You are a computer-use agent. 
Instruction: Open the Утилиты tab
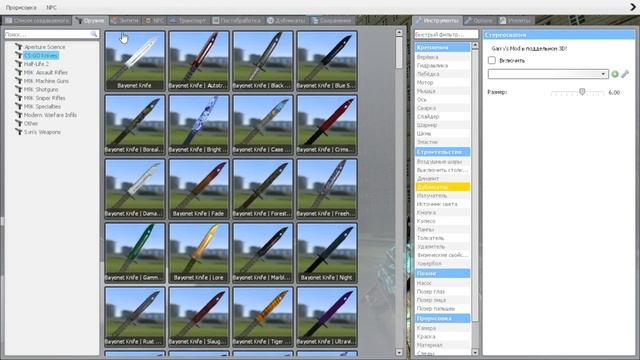(x=515, y=20)
